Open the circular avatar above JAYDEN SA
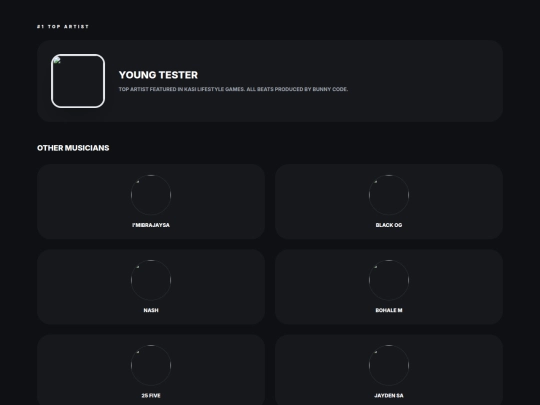This screenshot has width=540, height=405. click(x=389, y=365)
